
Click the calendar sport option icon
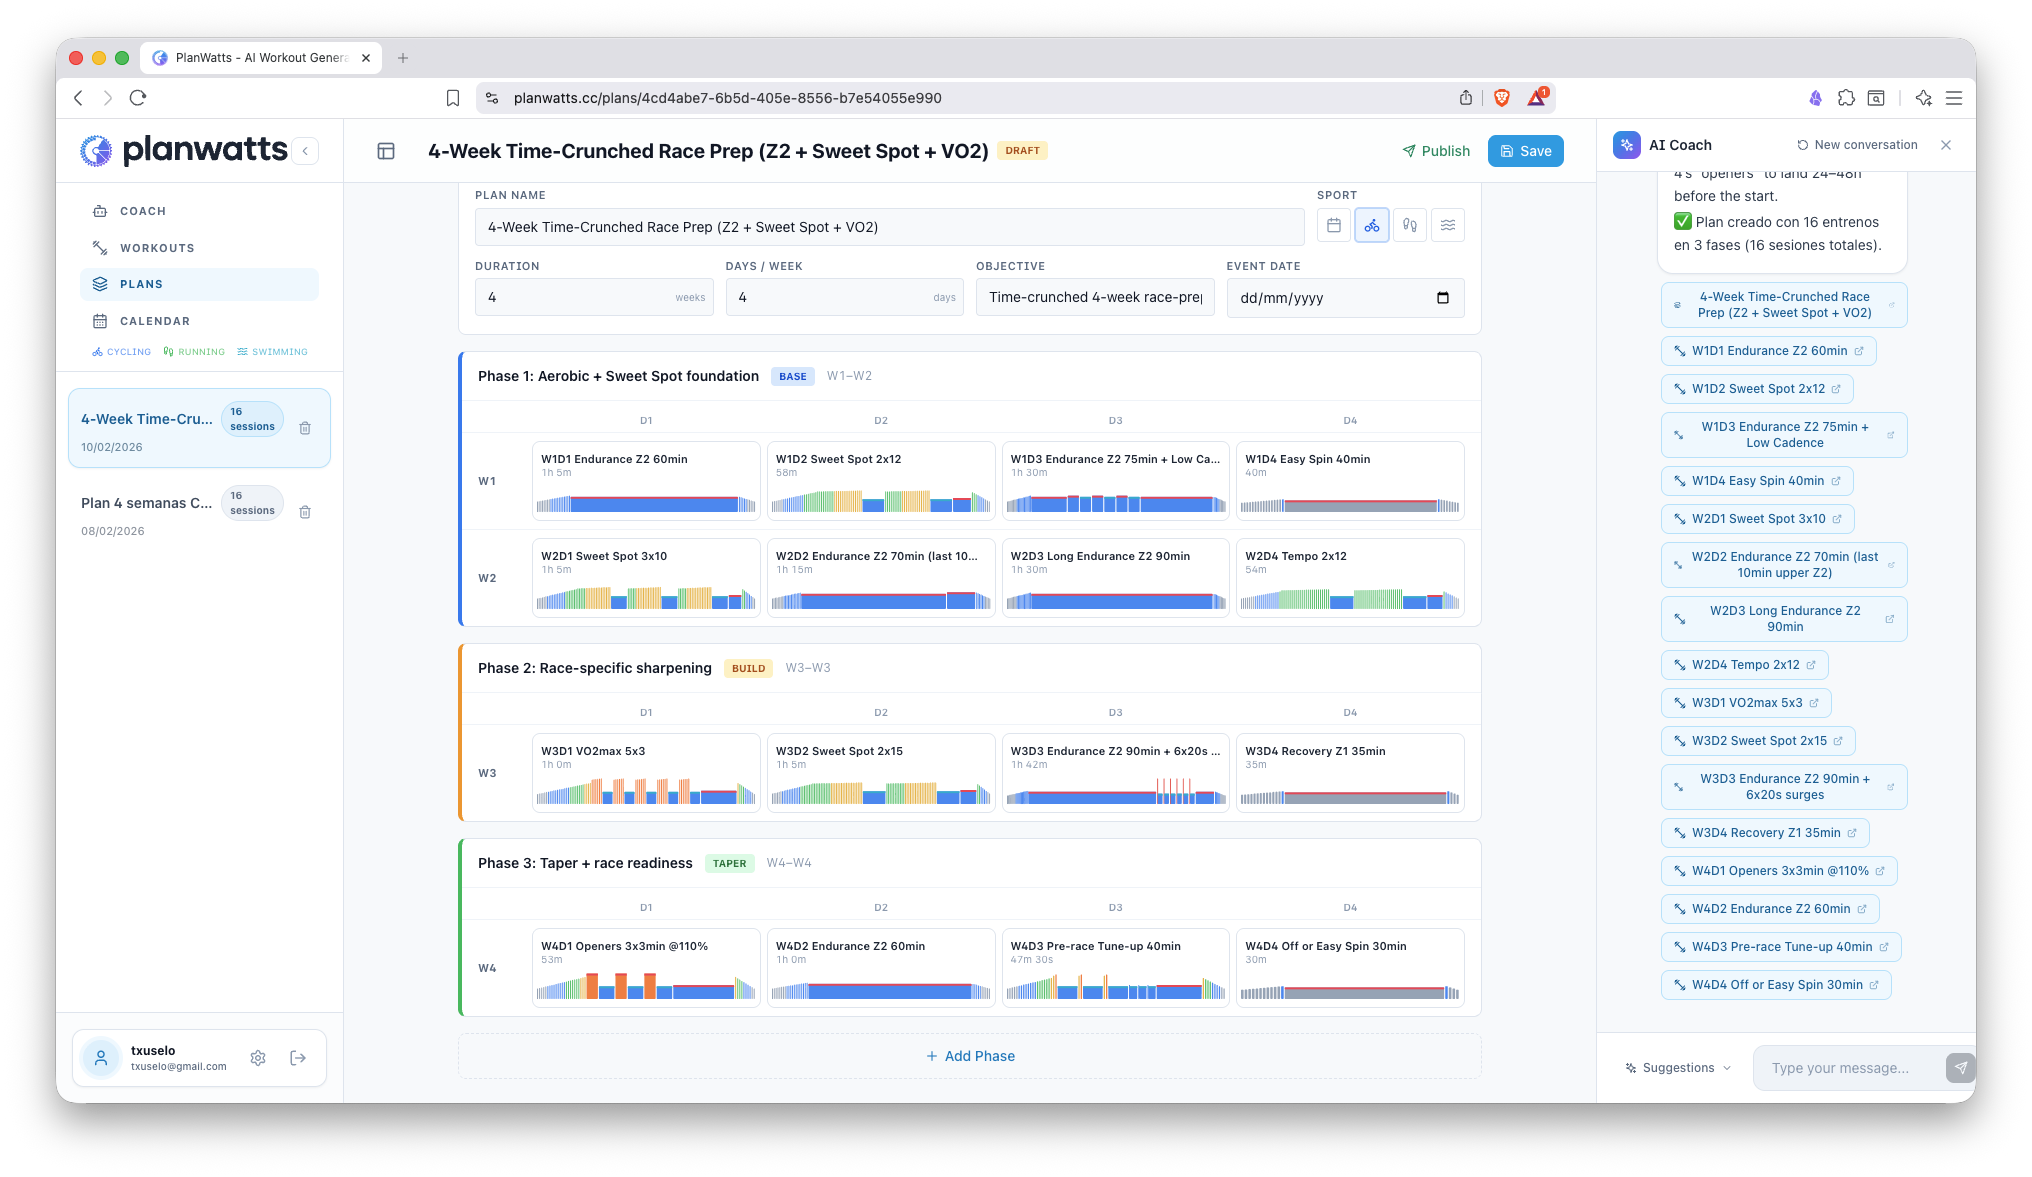coord(1333,226)
